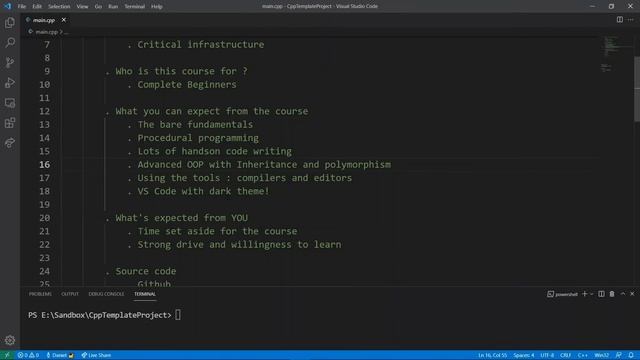
Task: Open the Edit menu
Action: coord(37,6)
